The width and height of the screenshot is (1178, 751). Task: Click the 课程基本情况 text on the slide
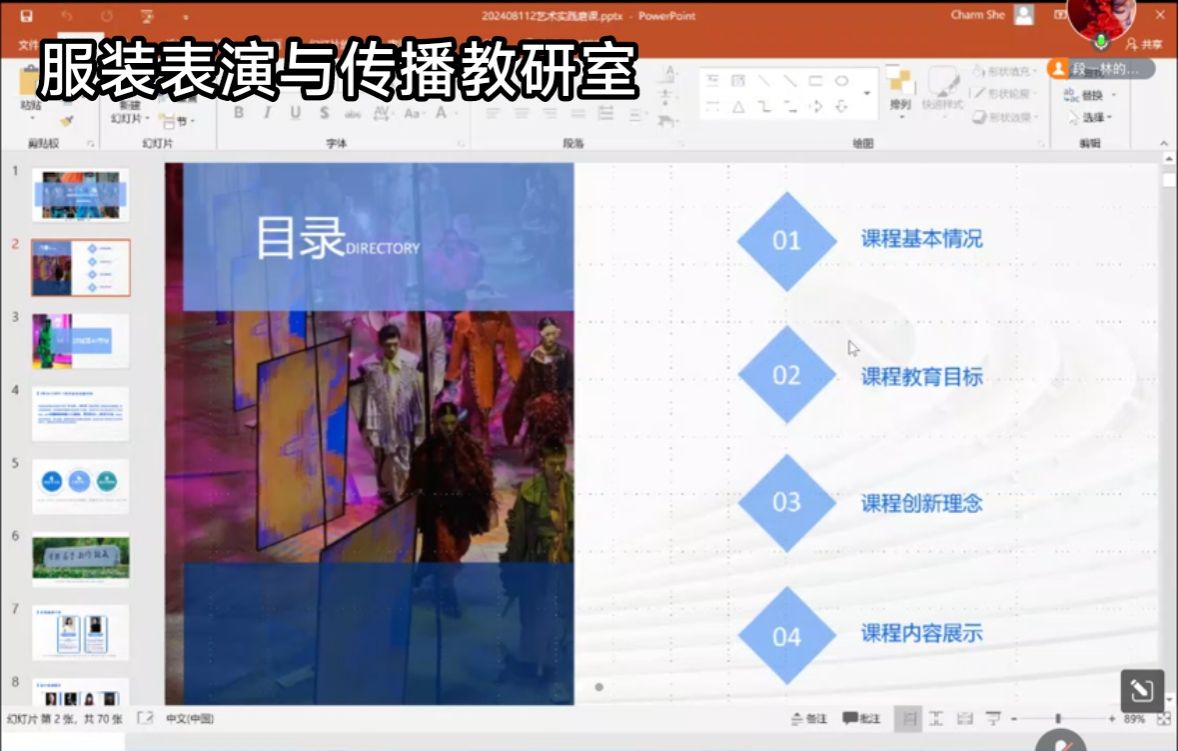pos(922,240)
